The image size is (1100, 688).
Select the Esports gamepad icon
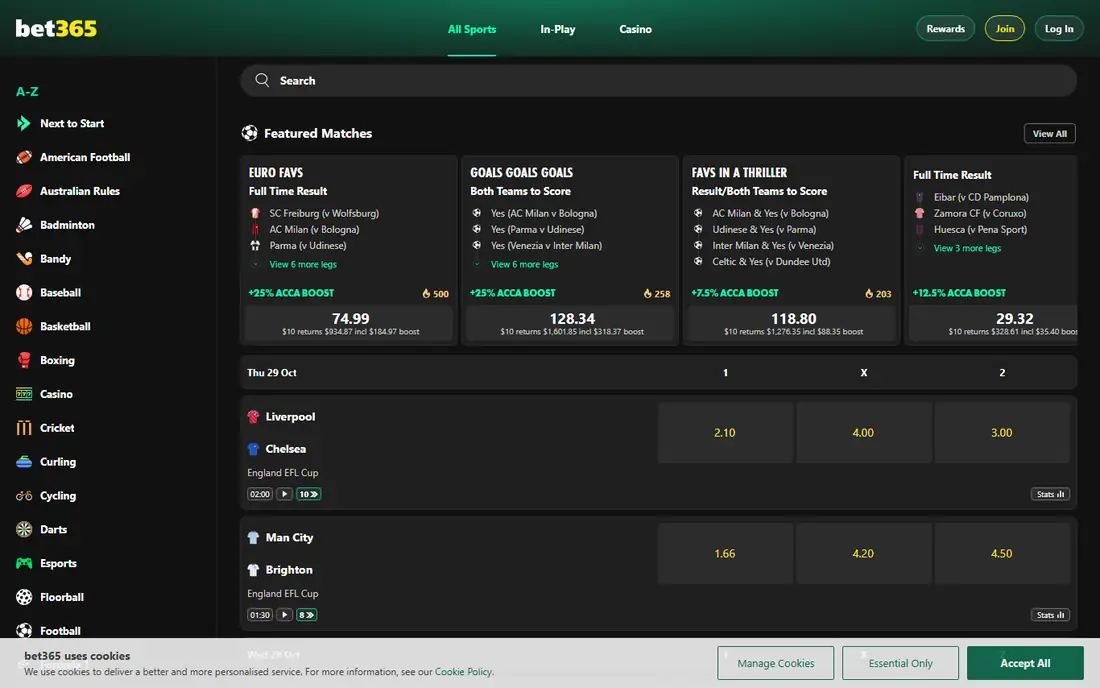24,563
